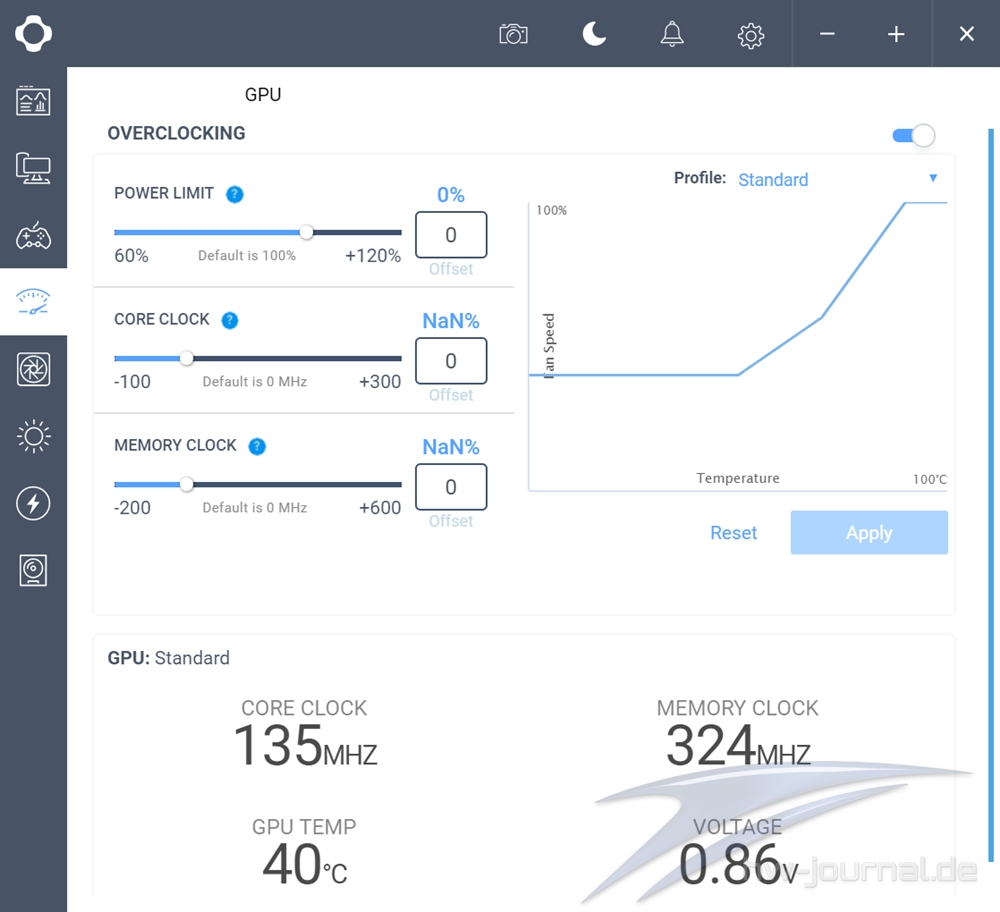Open settings gear icon
The height and width of the screenshot is (912, 1000).
tap(750, 35)
